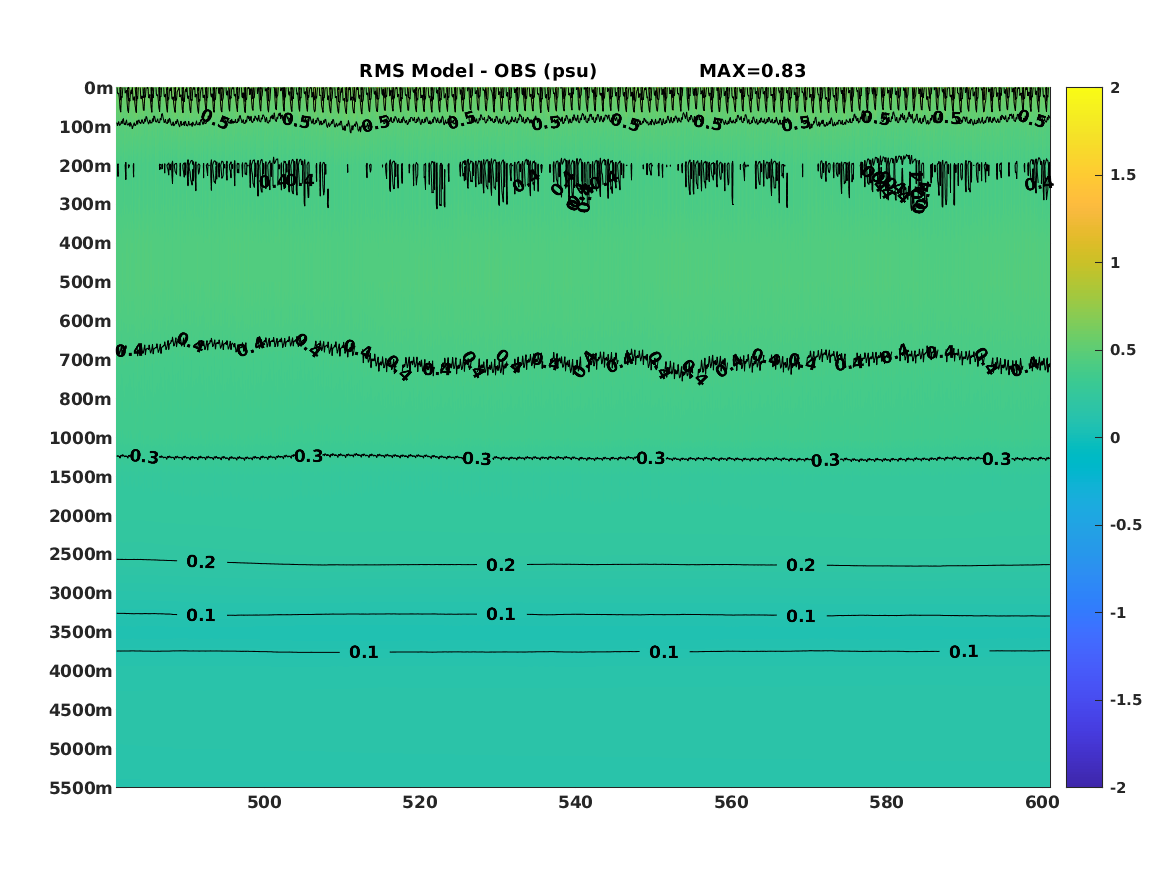Image resolution: width=1167 pixels, height=875 pixels.
Task: Select the colorbar tick label '-2'
Action: tap(1118, 787)
